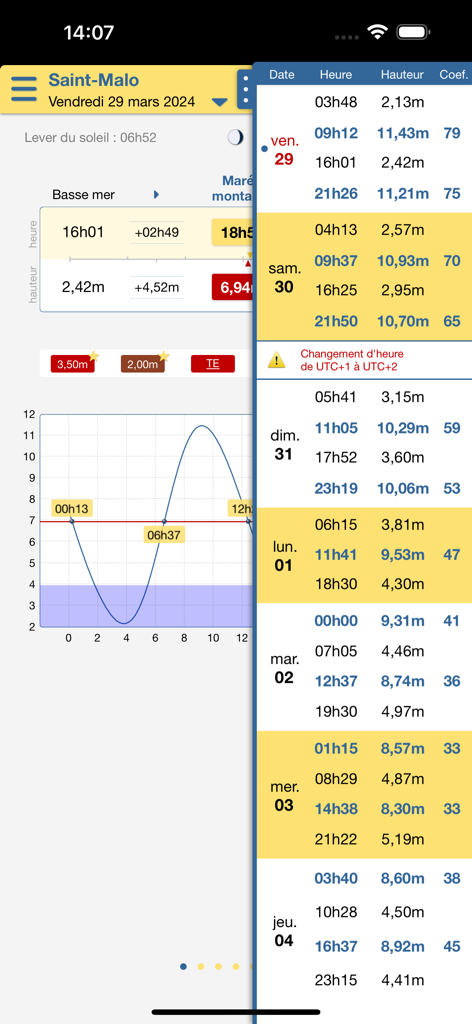This screenshot has width=472, height=1024.
Task: Tap the arrow next to Basse mer
Action: click(x=156, y=195)
